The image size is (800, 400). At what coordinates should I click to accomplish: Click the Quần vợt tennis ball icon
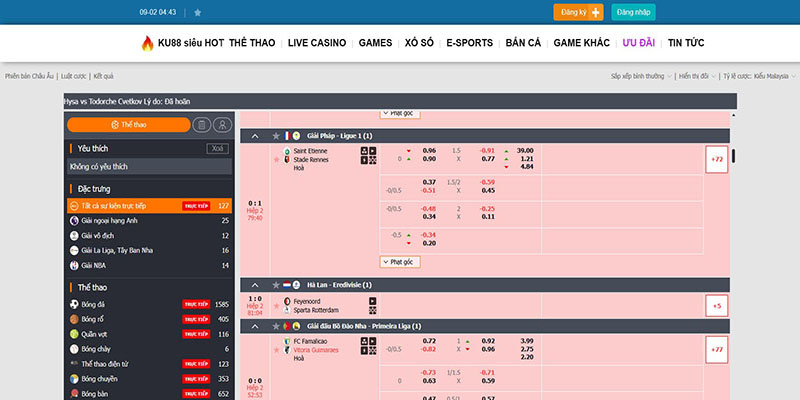(x=74, y=334)
